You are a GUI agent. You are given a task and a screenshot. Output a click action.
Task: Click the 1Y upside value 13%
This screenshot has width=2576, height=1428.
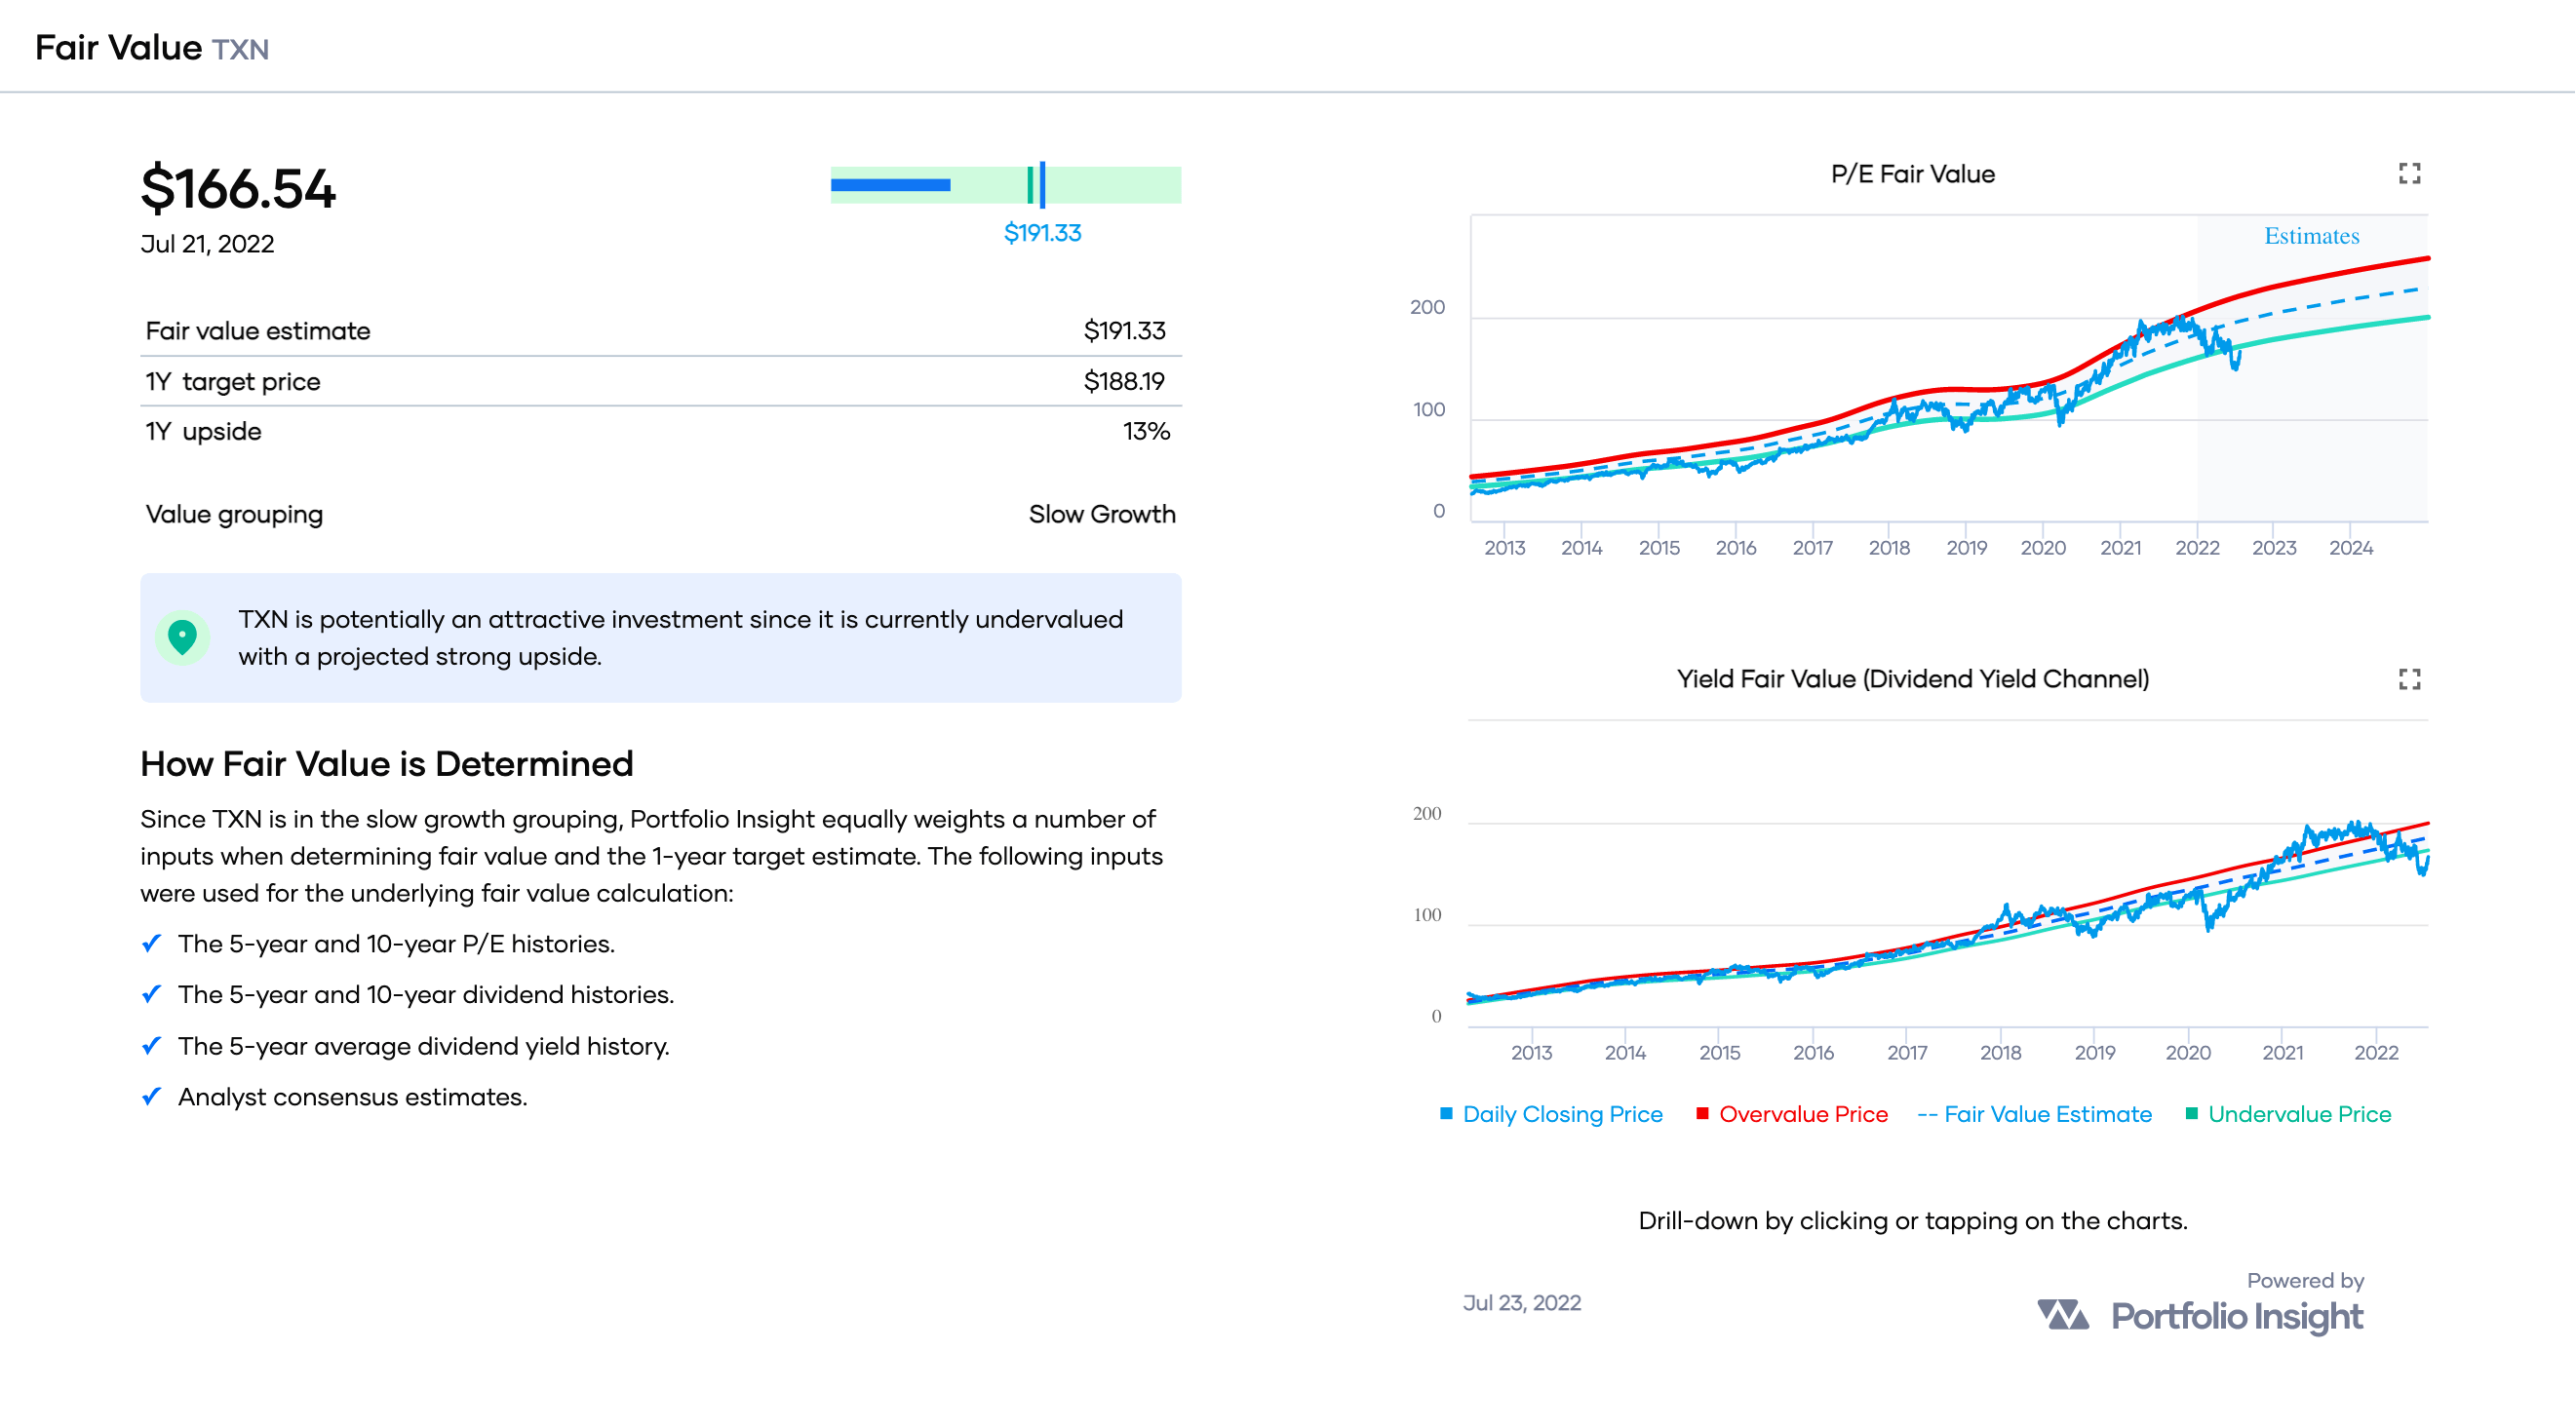pyautogui.click(x=1146, y=431)
